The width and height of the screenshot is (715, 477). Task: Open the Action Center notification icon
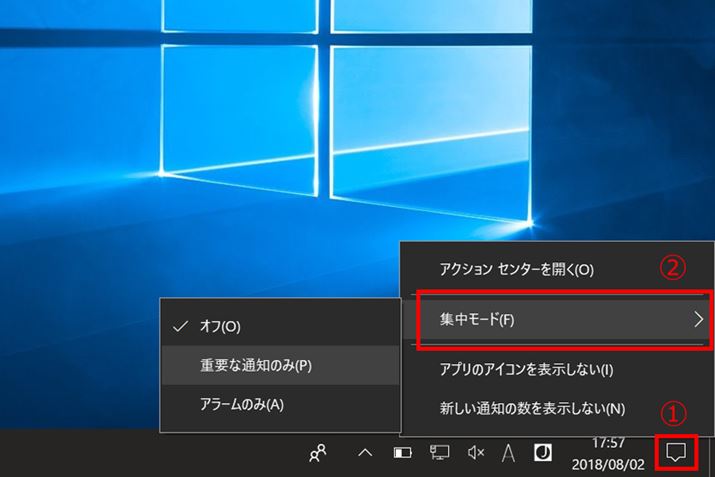click(676, 452)
